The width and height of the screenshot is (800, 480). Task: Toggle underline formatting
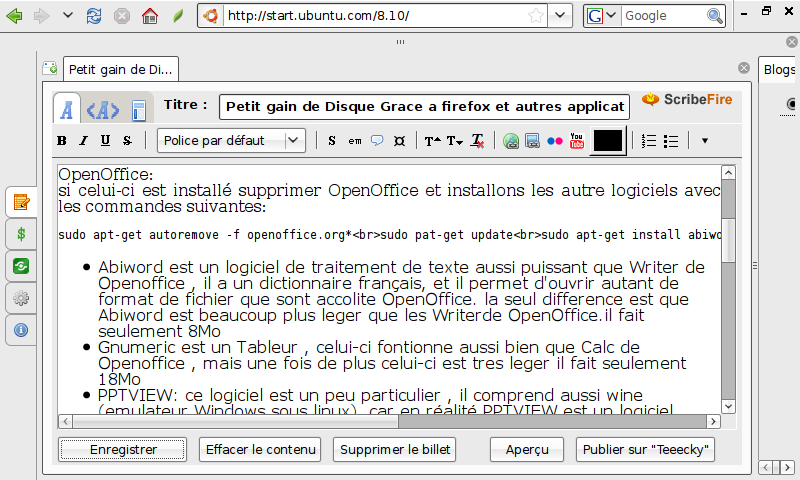(106, 141)
